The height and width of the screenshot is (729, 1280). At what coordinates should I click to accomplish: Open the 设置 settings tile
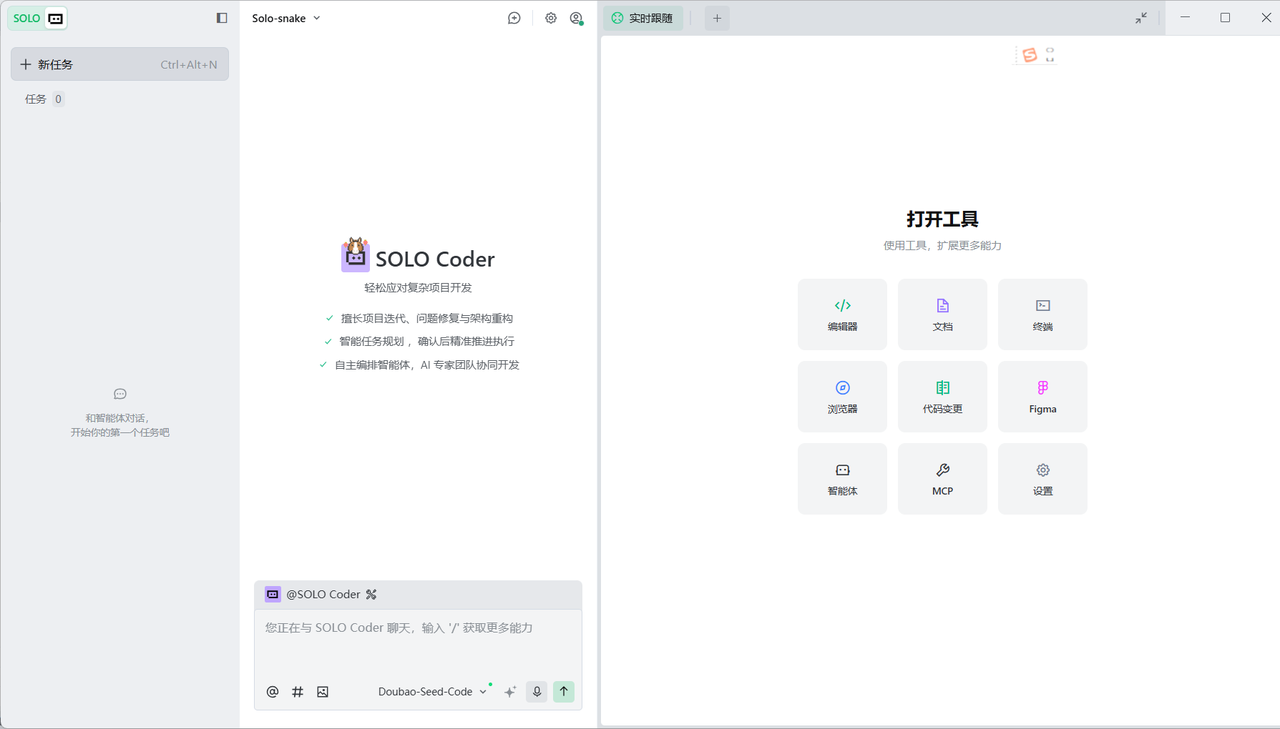coord(1042,478)
